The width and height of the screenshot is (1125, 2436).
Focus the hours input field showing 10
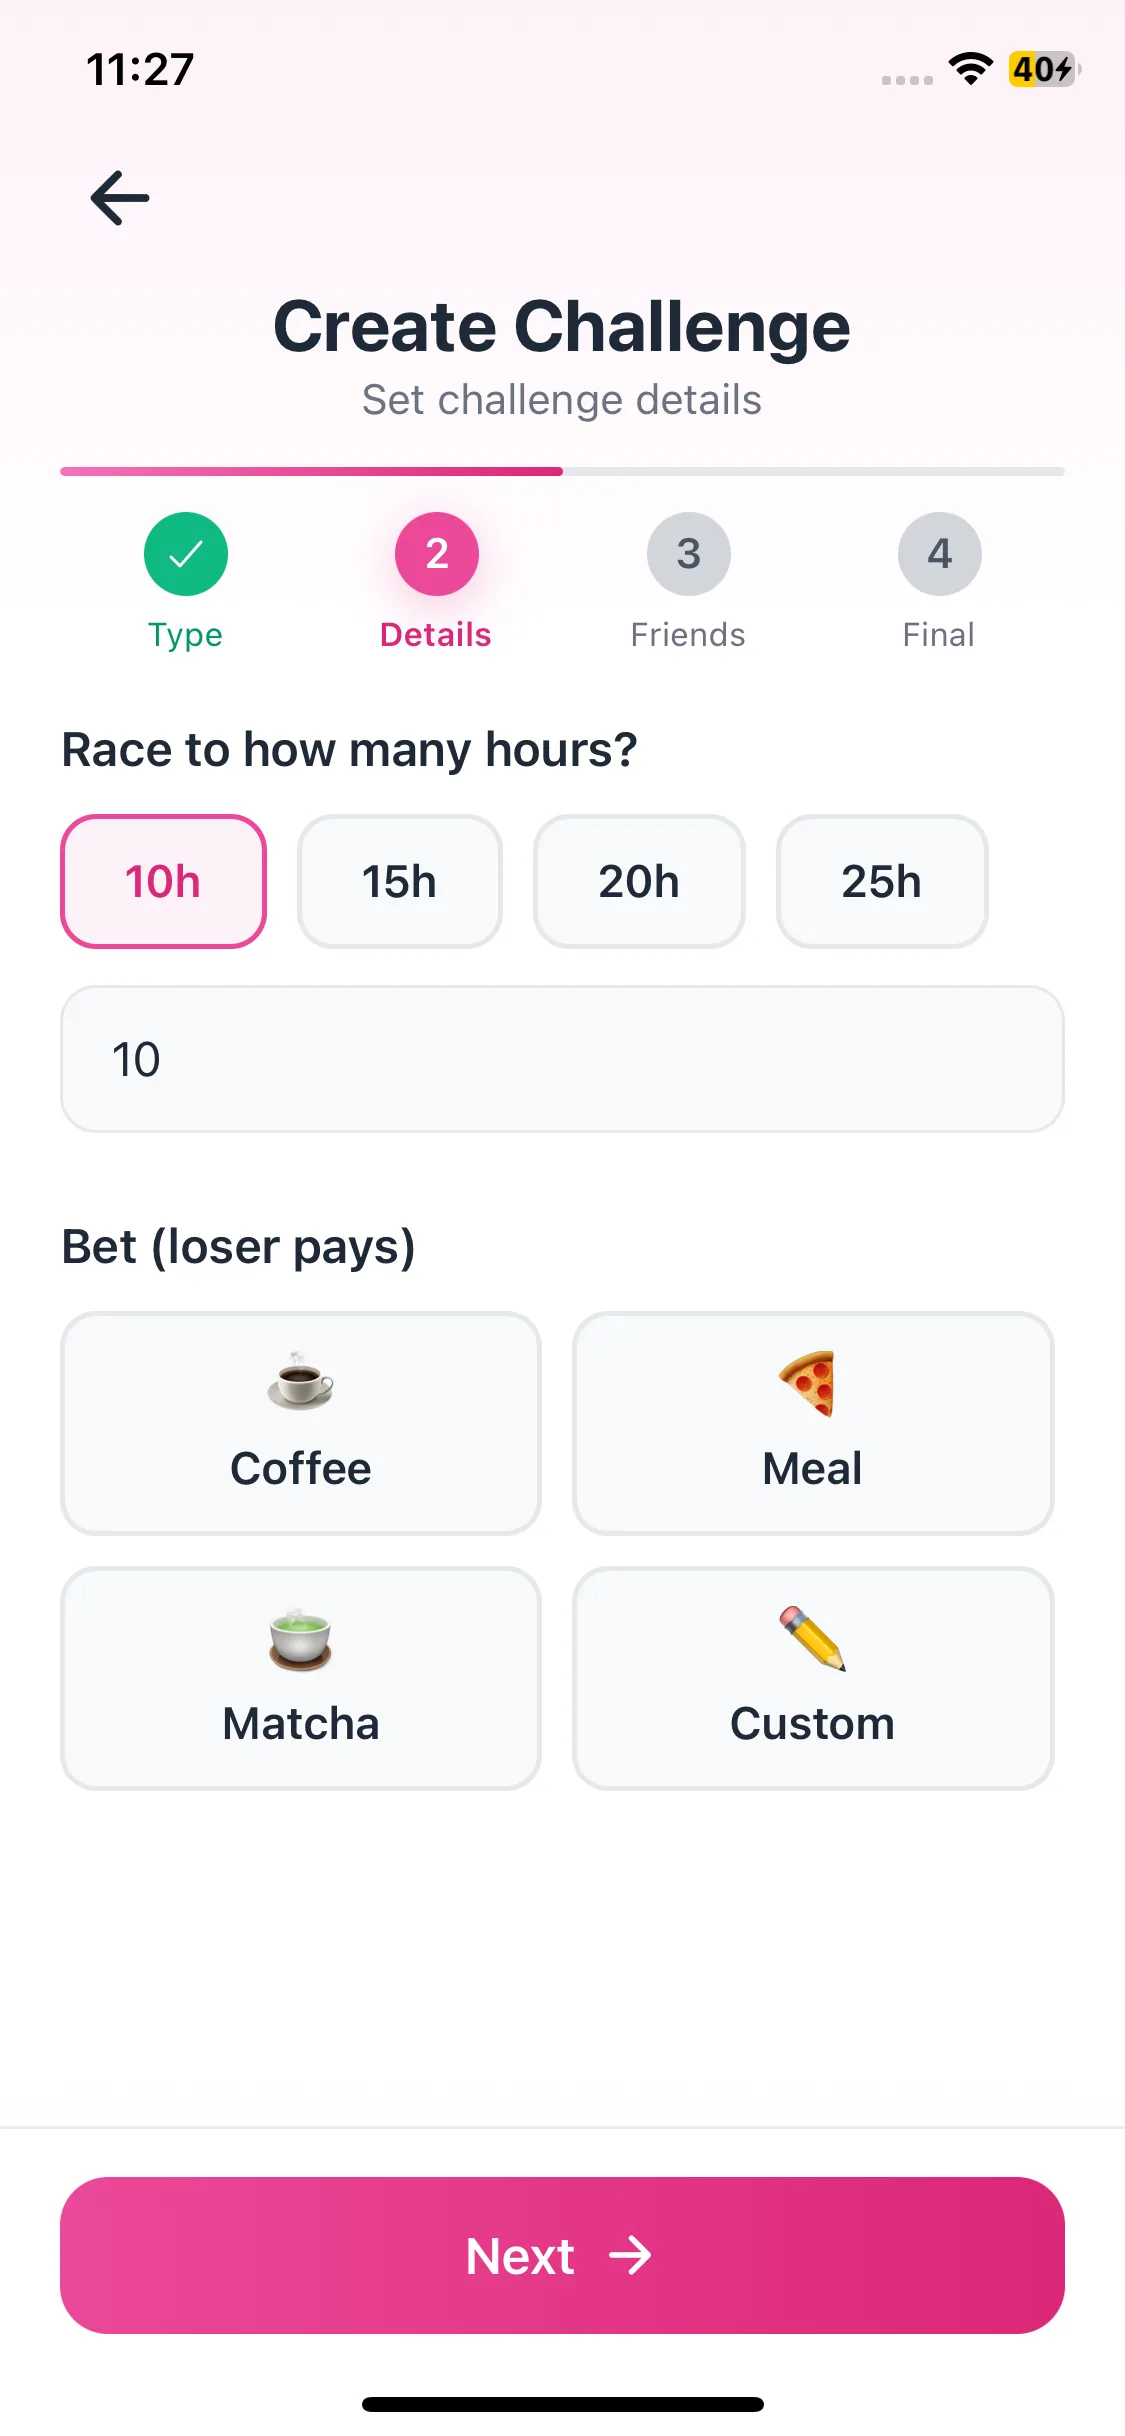(x=562, y=1059)
